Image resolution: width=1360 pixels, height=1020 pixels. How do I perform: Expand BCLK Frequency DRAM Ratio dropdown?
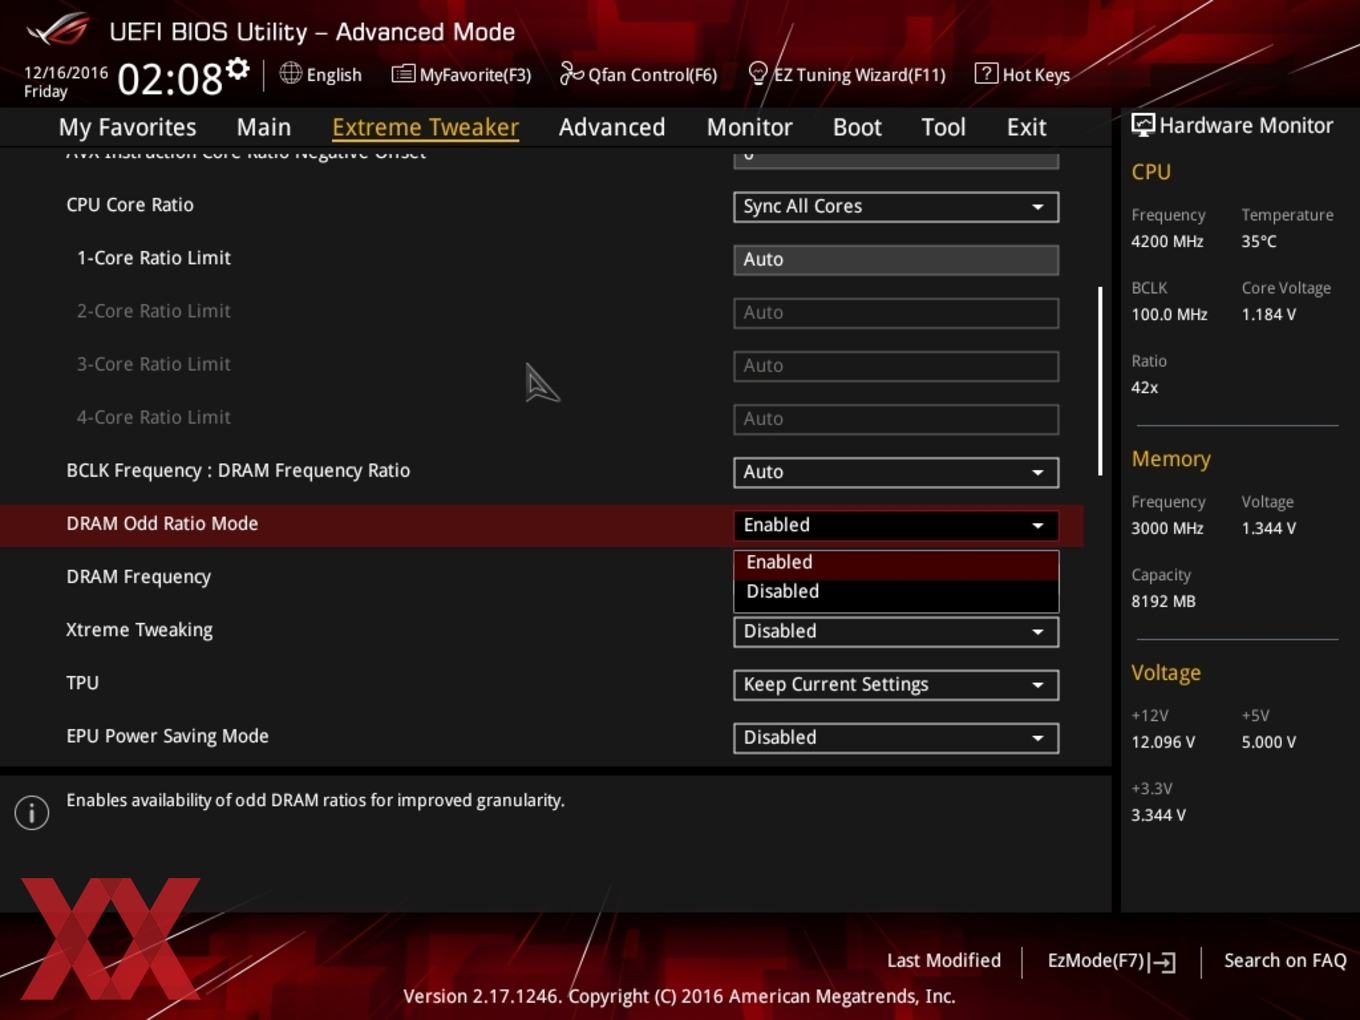tap(896, 472)
